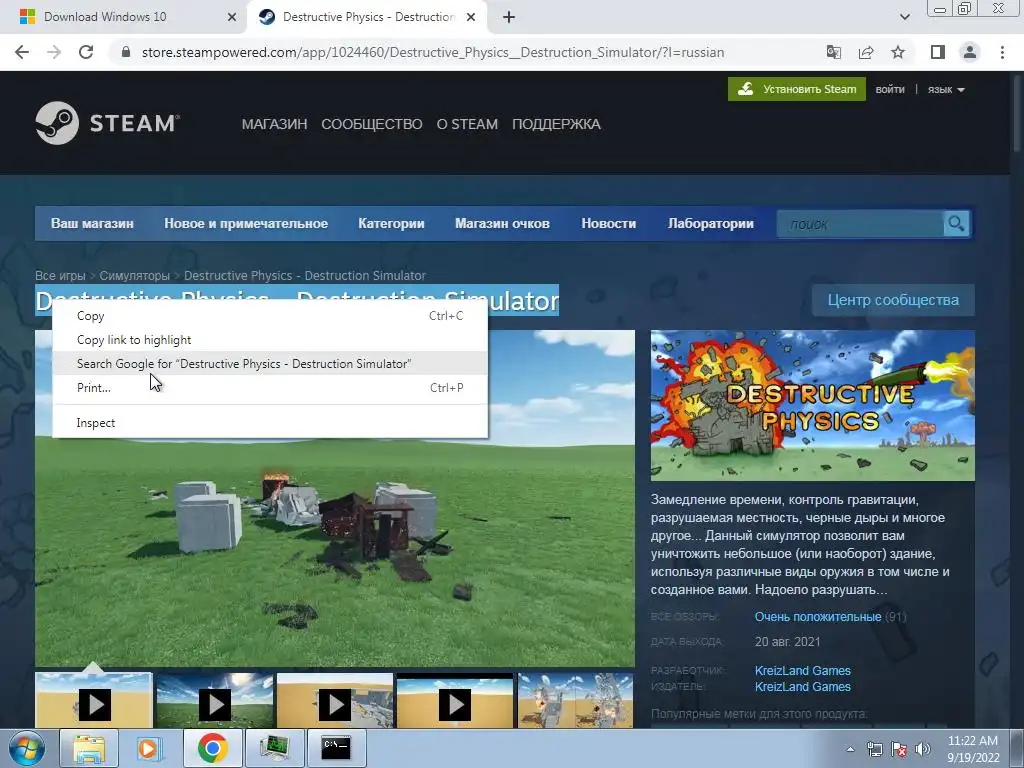Click the KreizLand Games developer link

pos(803,671)
